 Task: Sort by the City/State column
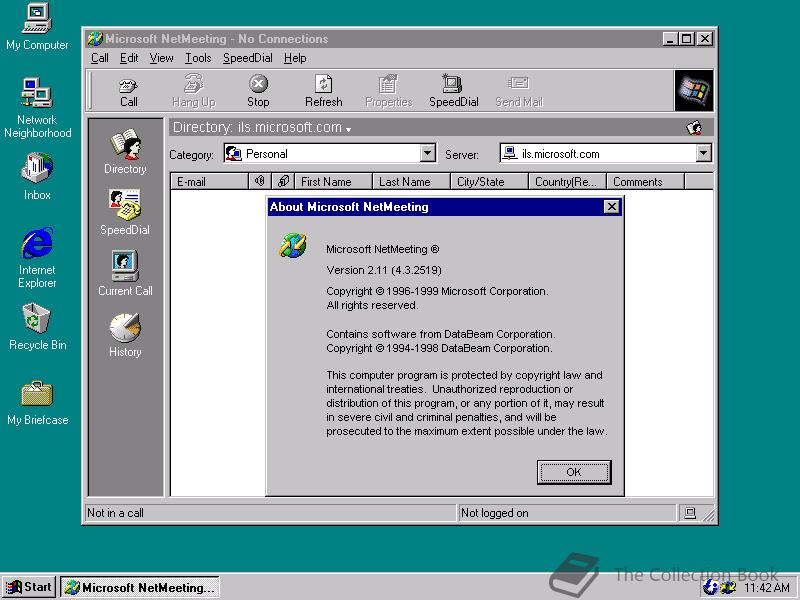(x=490, y=182)
